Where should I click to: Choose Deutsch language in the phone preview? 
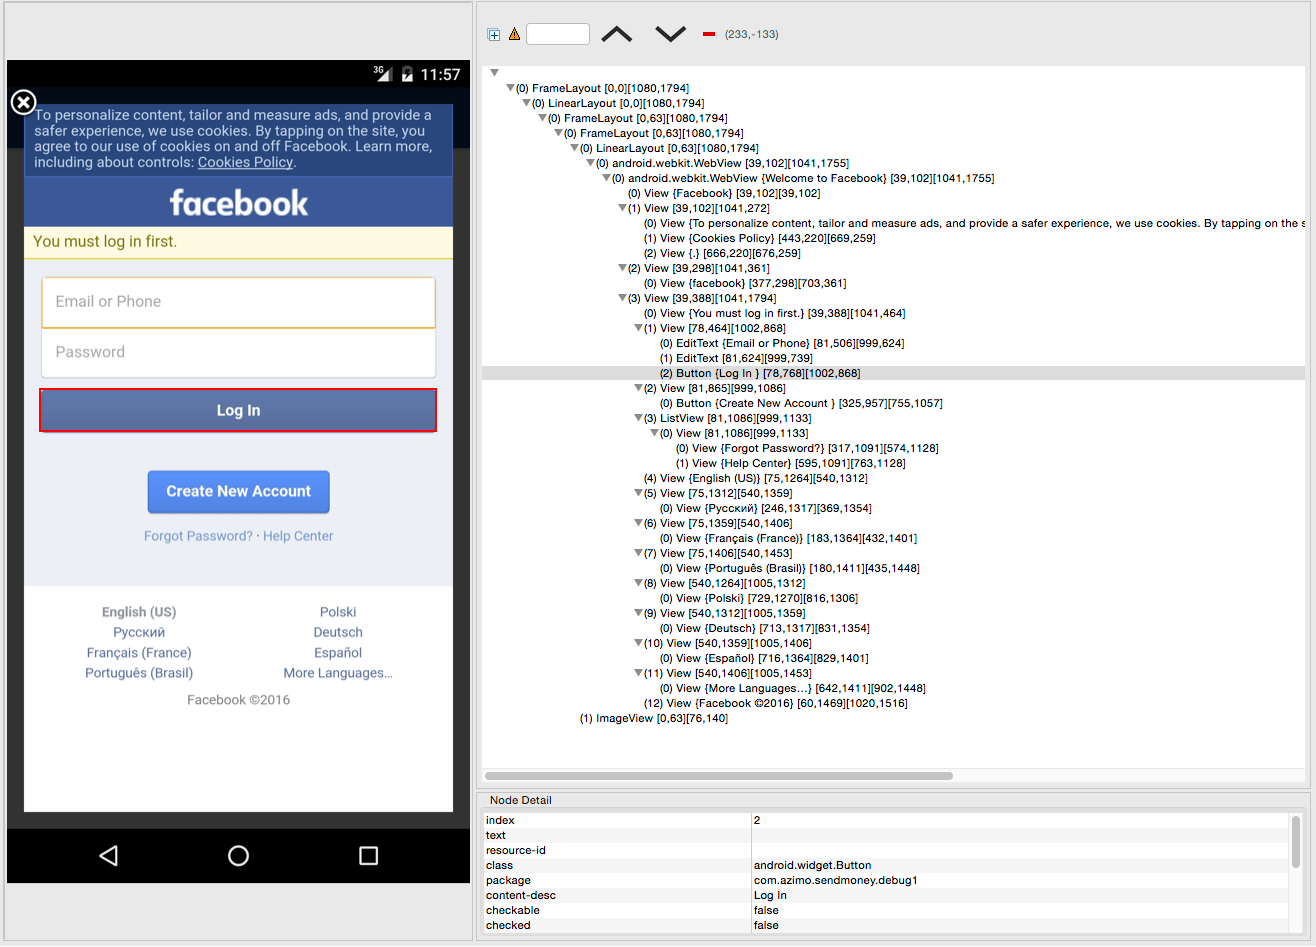point(338,632)
